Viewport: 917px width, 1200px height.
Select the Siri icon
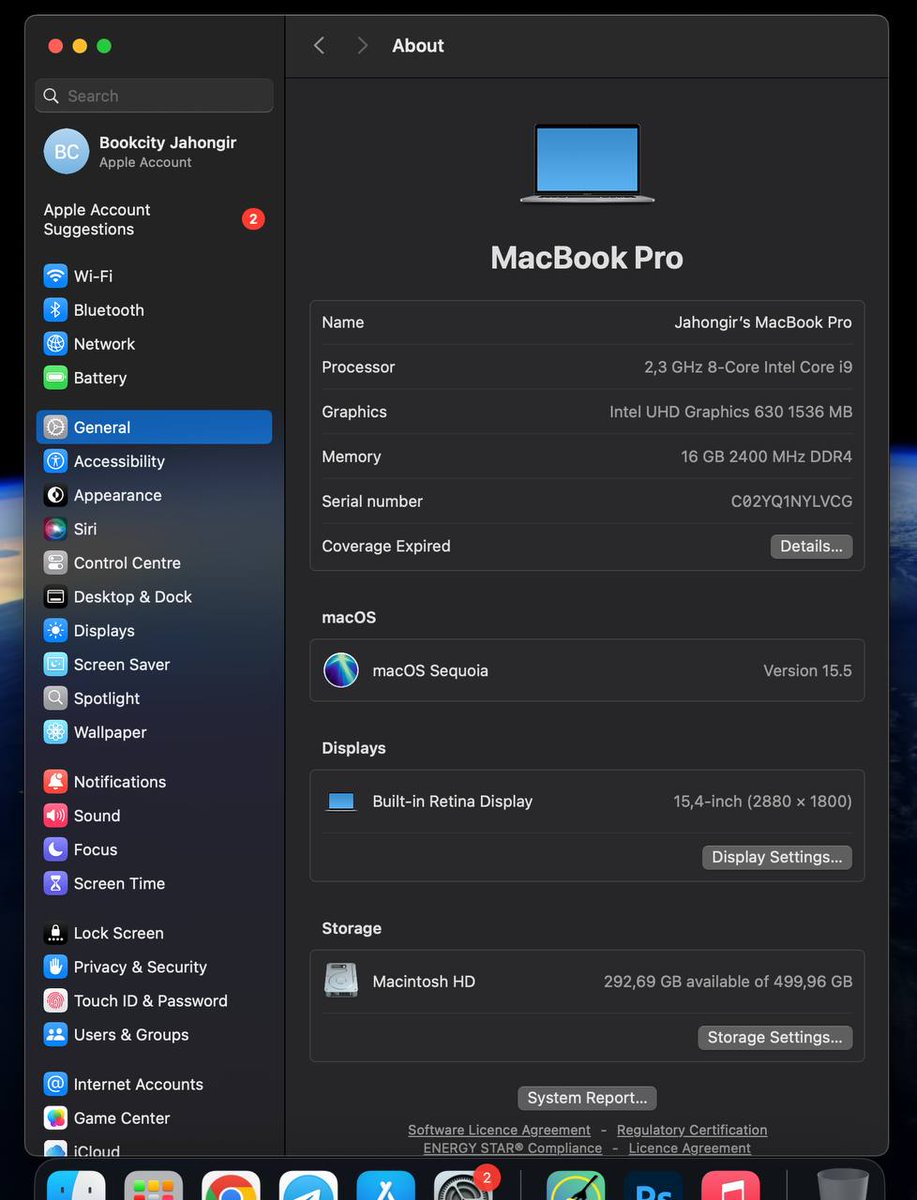click(56, 529)
